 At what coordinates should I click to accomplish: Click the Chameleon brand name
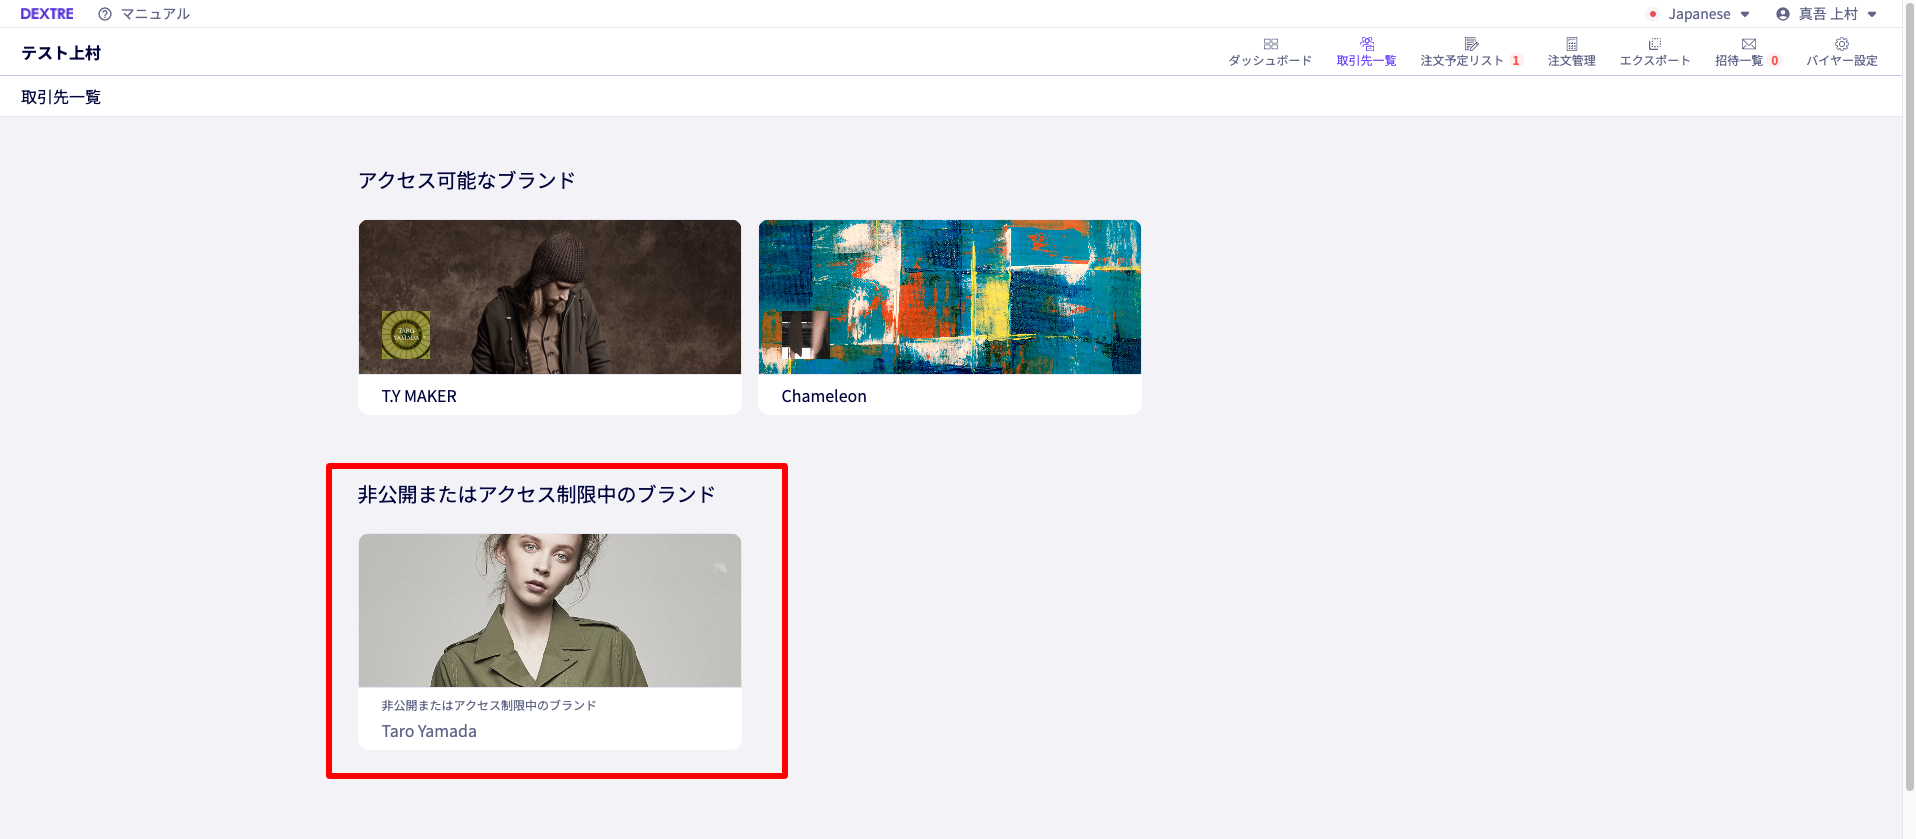pos(824,396)
